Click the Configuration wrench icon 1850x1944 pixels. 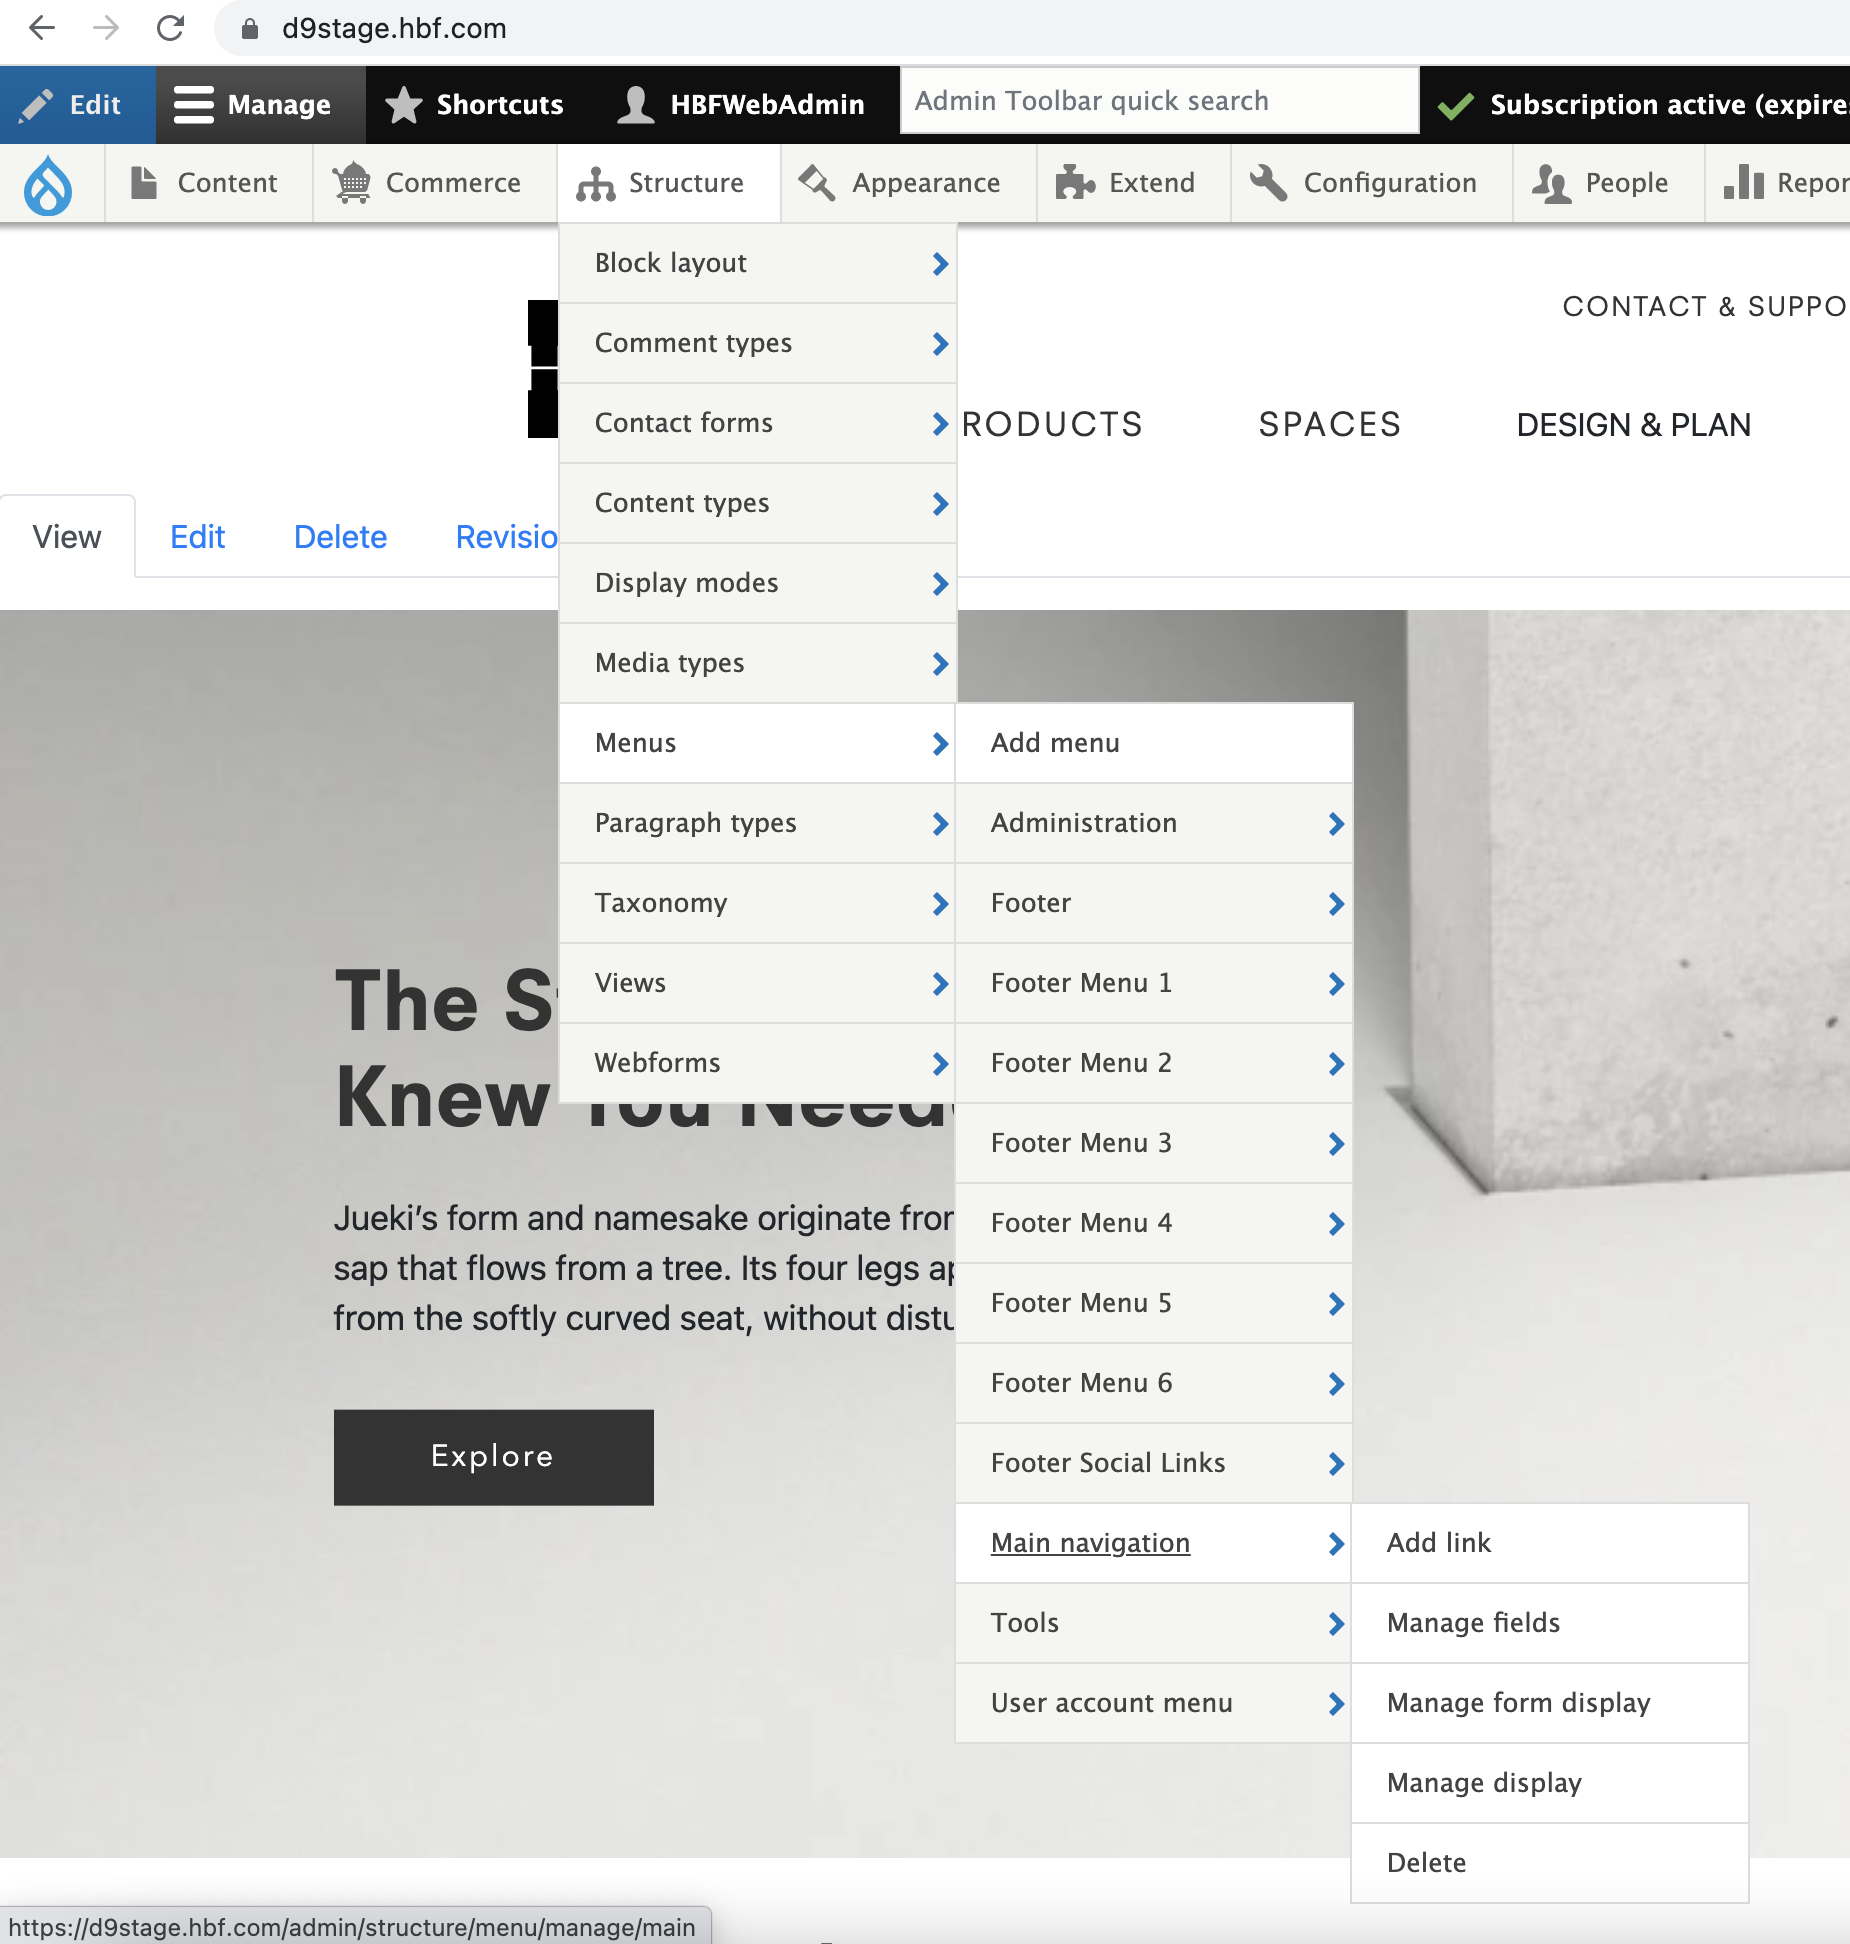click(x=1268, y=183)
